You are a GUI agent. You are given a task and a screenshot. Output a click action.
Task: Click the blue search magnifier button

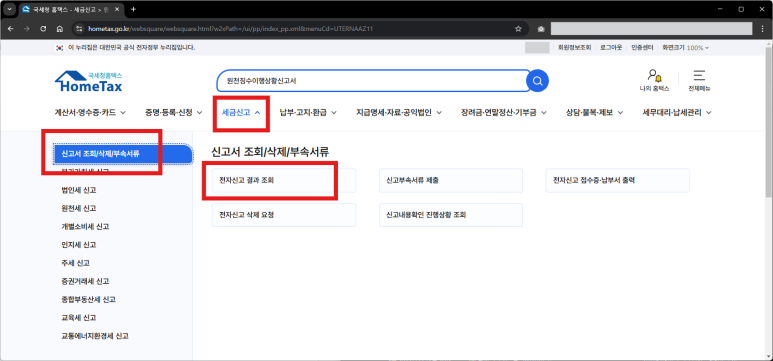(537, 81)
